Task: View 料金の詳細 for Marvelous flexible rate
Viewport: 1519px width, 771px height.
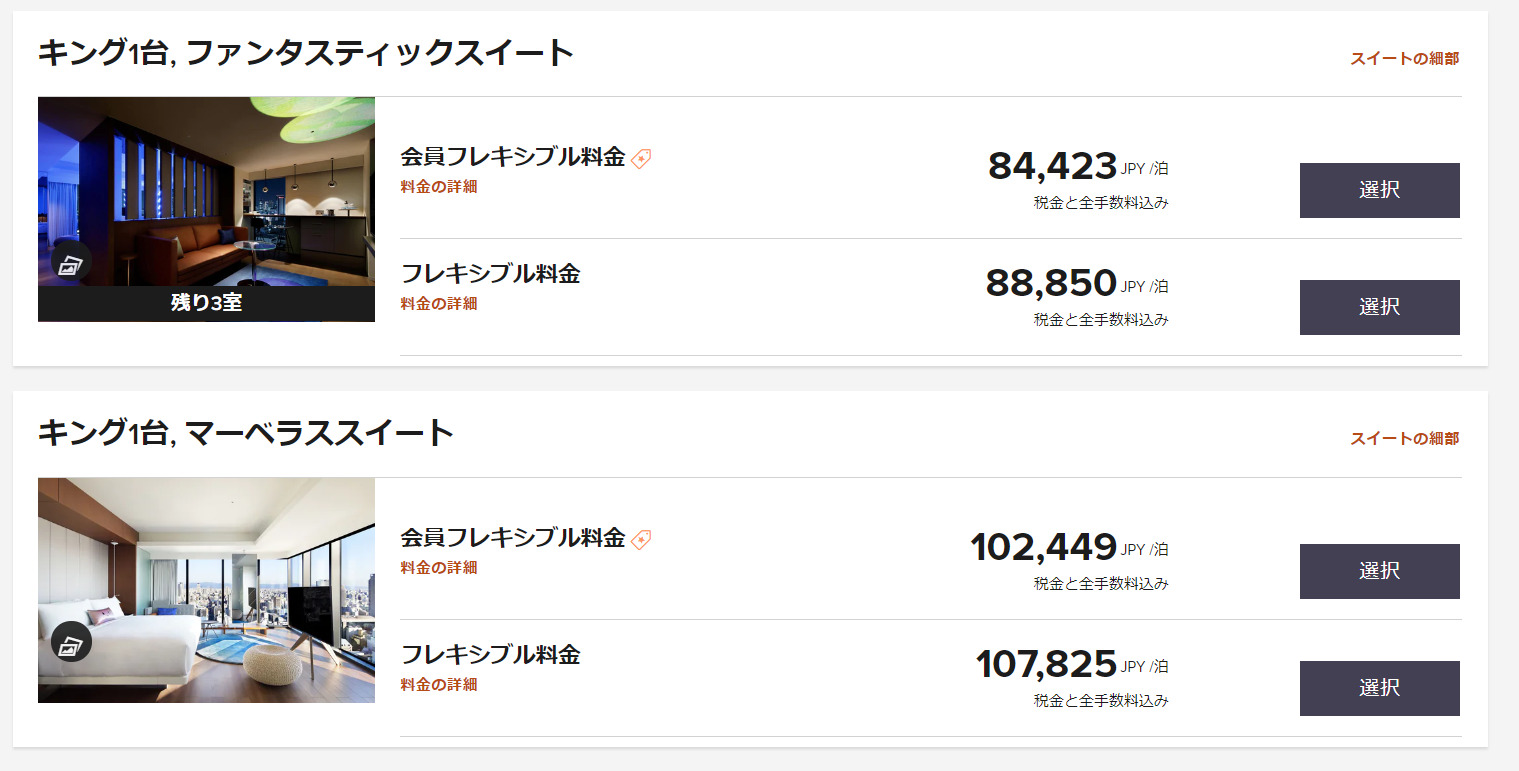Action: [x=439, y=684]
